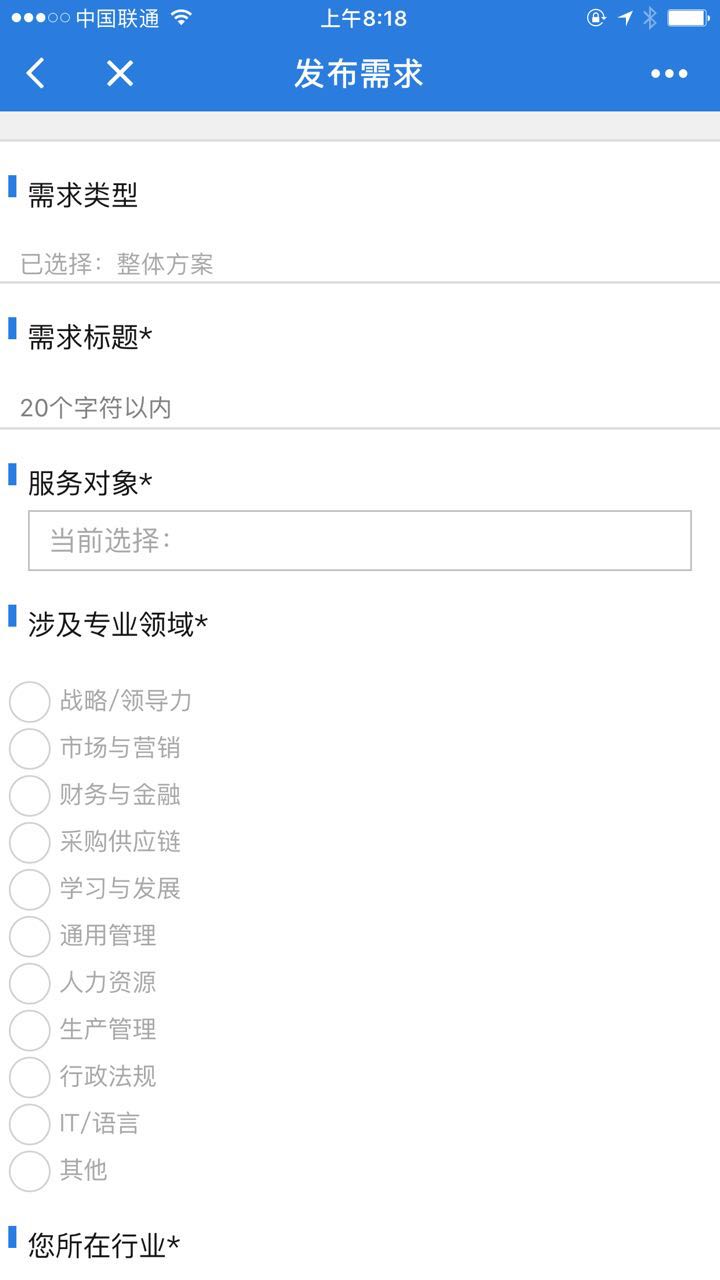Select the 战略/领导力 radio option
Image resolution: width=720 pixels, height=1280 pixels.
(30, 702)
